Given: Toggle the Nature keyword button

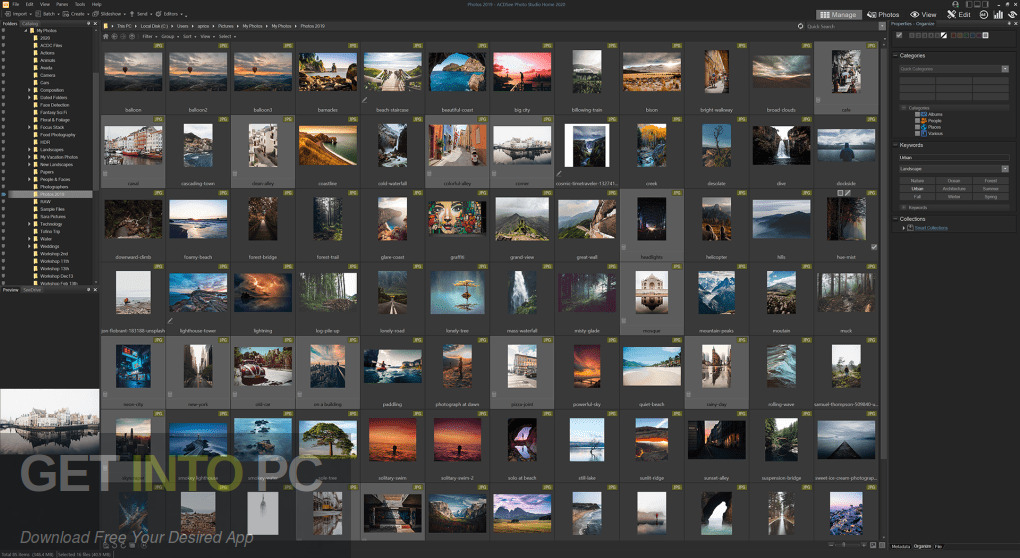Looking at the screenshot, I should click(917, 181).
